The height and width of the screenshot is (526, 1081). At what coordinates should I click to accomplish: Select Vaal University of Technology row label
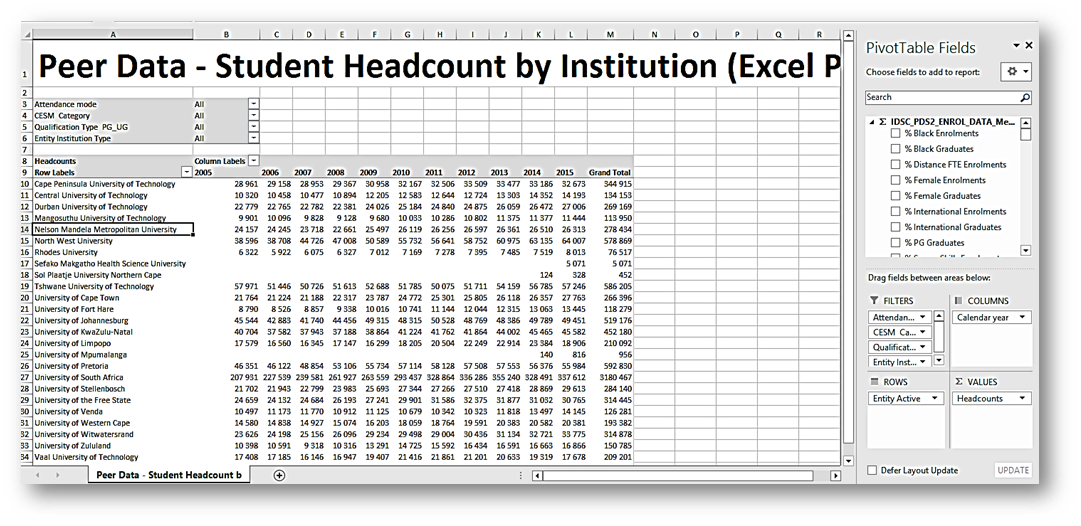click(113, 457)
